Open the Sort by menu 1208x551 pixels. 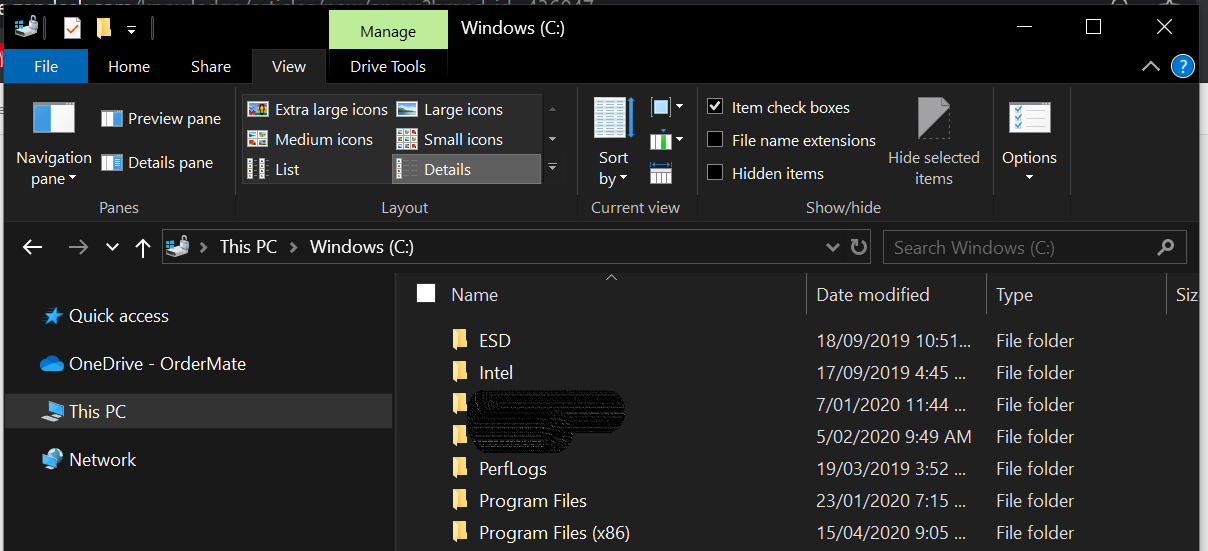pyautogui.click(x=613, y=142)
